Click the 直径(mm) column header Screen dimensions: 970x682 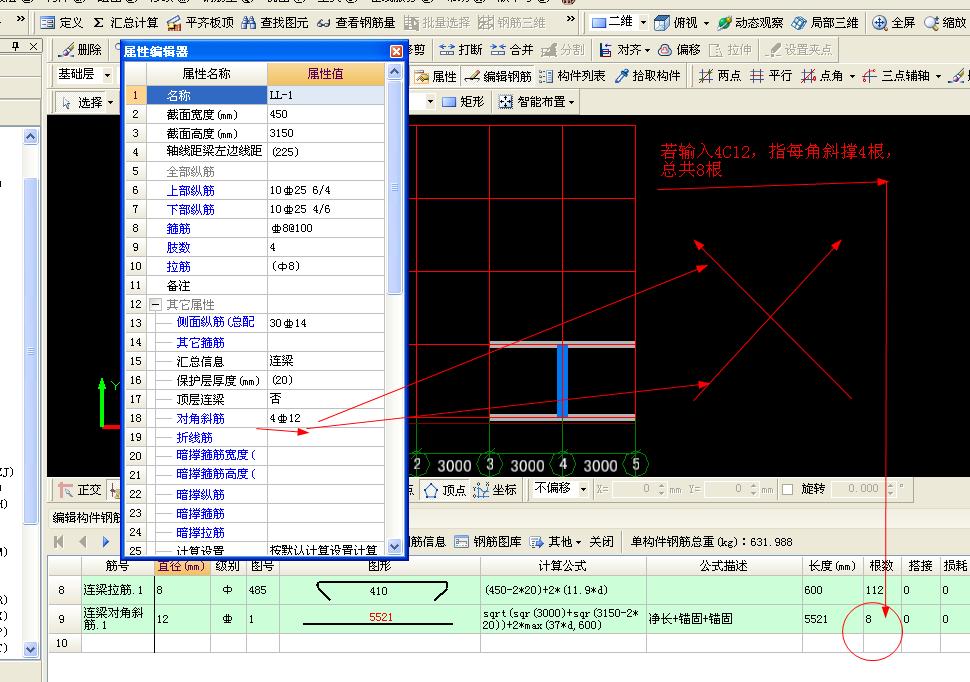182,566
